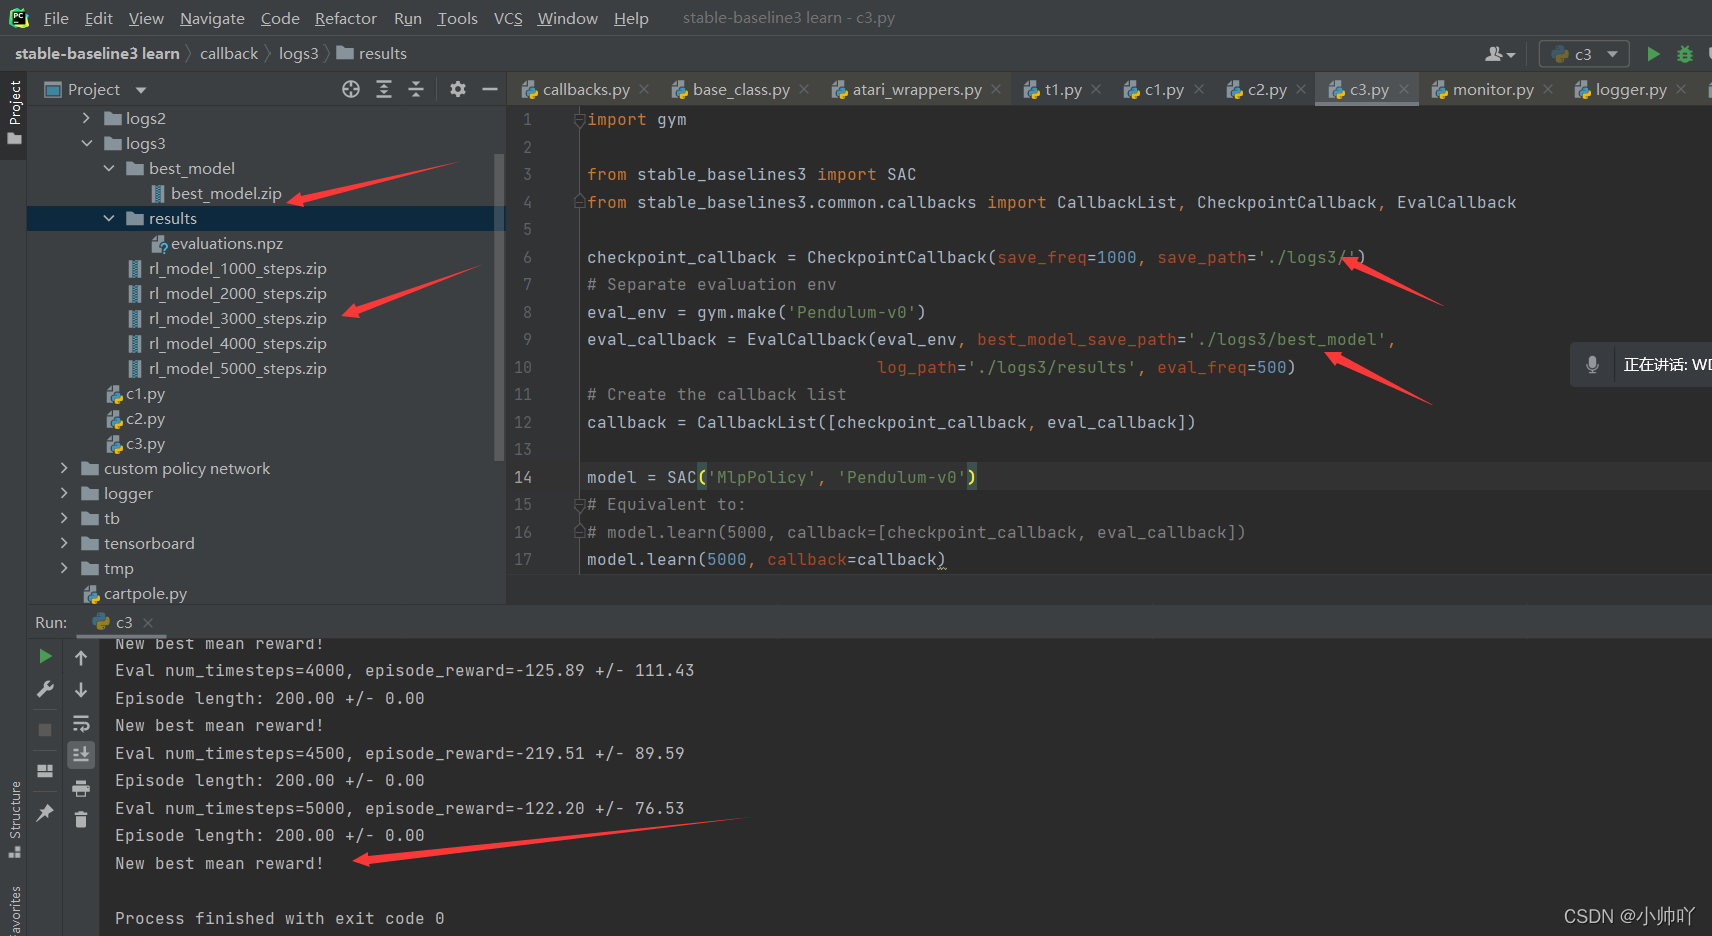Screen dimensions: 1712x936
Task: Collapse the results folder
Action: (x=110, y=218)
